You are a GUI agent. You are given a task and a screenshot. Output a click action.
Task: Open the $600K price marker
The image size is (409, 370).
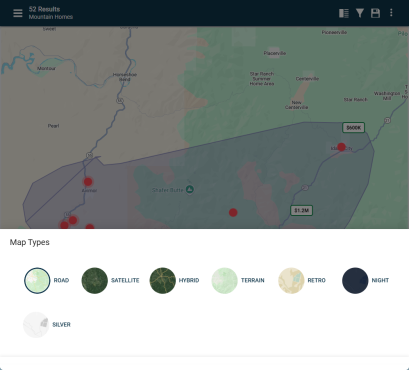[353, 128]
